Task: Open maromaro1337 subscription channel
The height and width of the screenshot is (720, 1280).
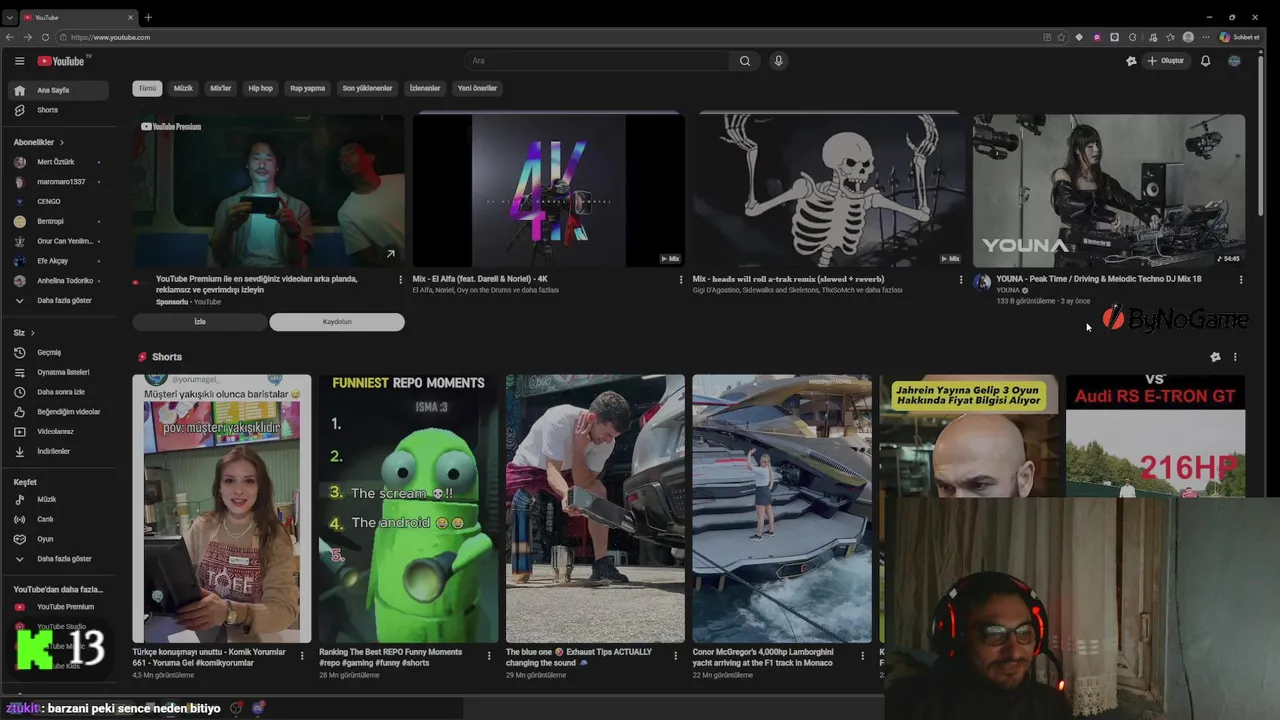Action: point(60,182)
